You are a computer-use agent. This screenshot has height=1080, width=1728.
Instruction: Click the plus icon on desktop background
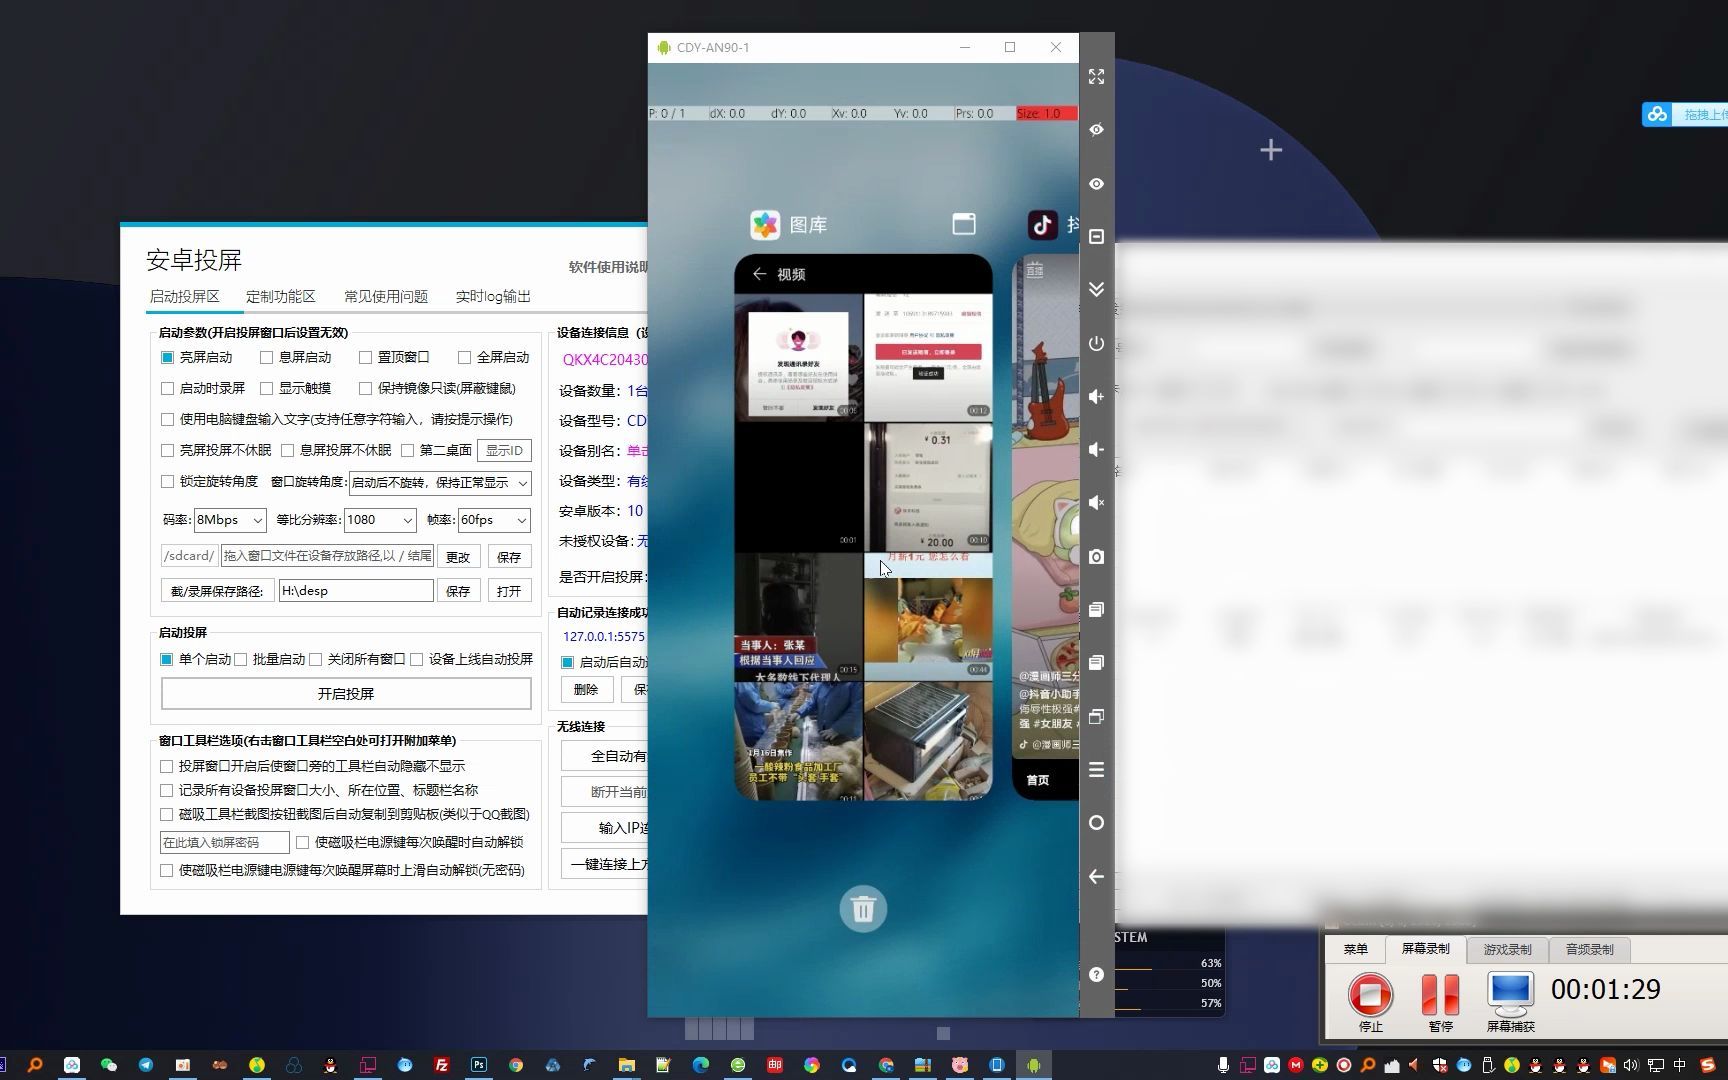1271,150
